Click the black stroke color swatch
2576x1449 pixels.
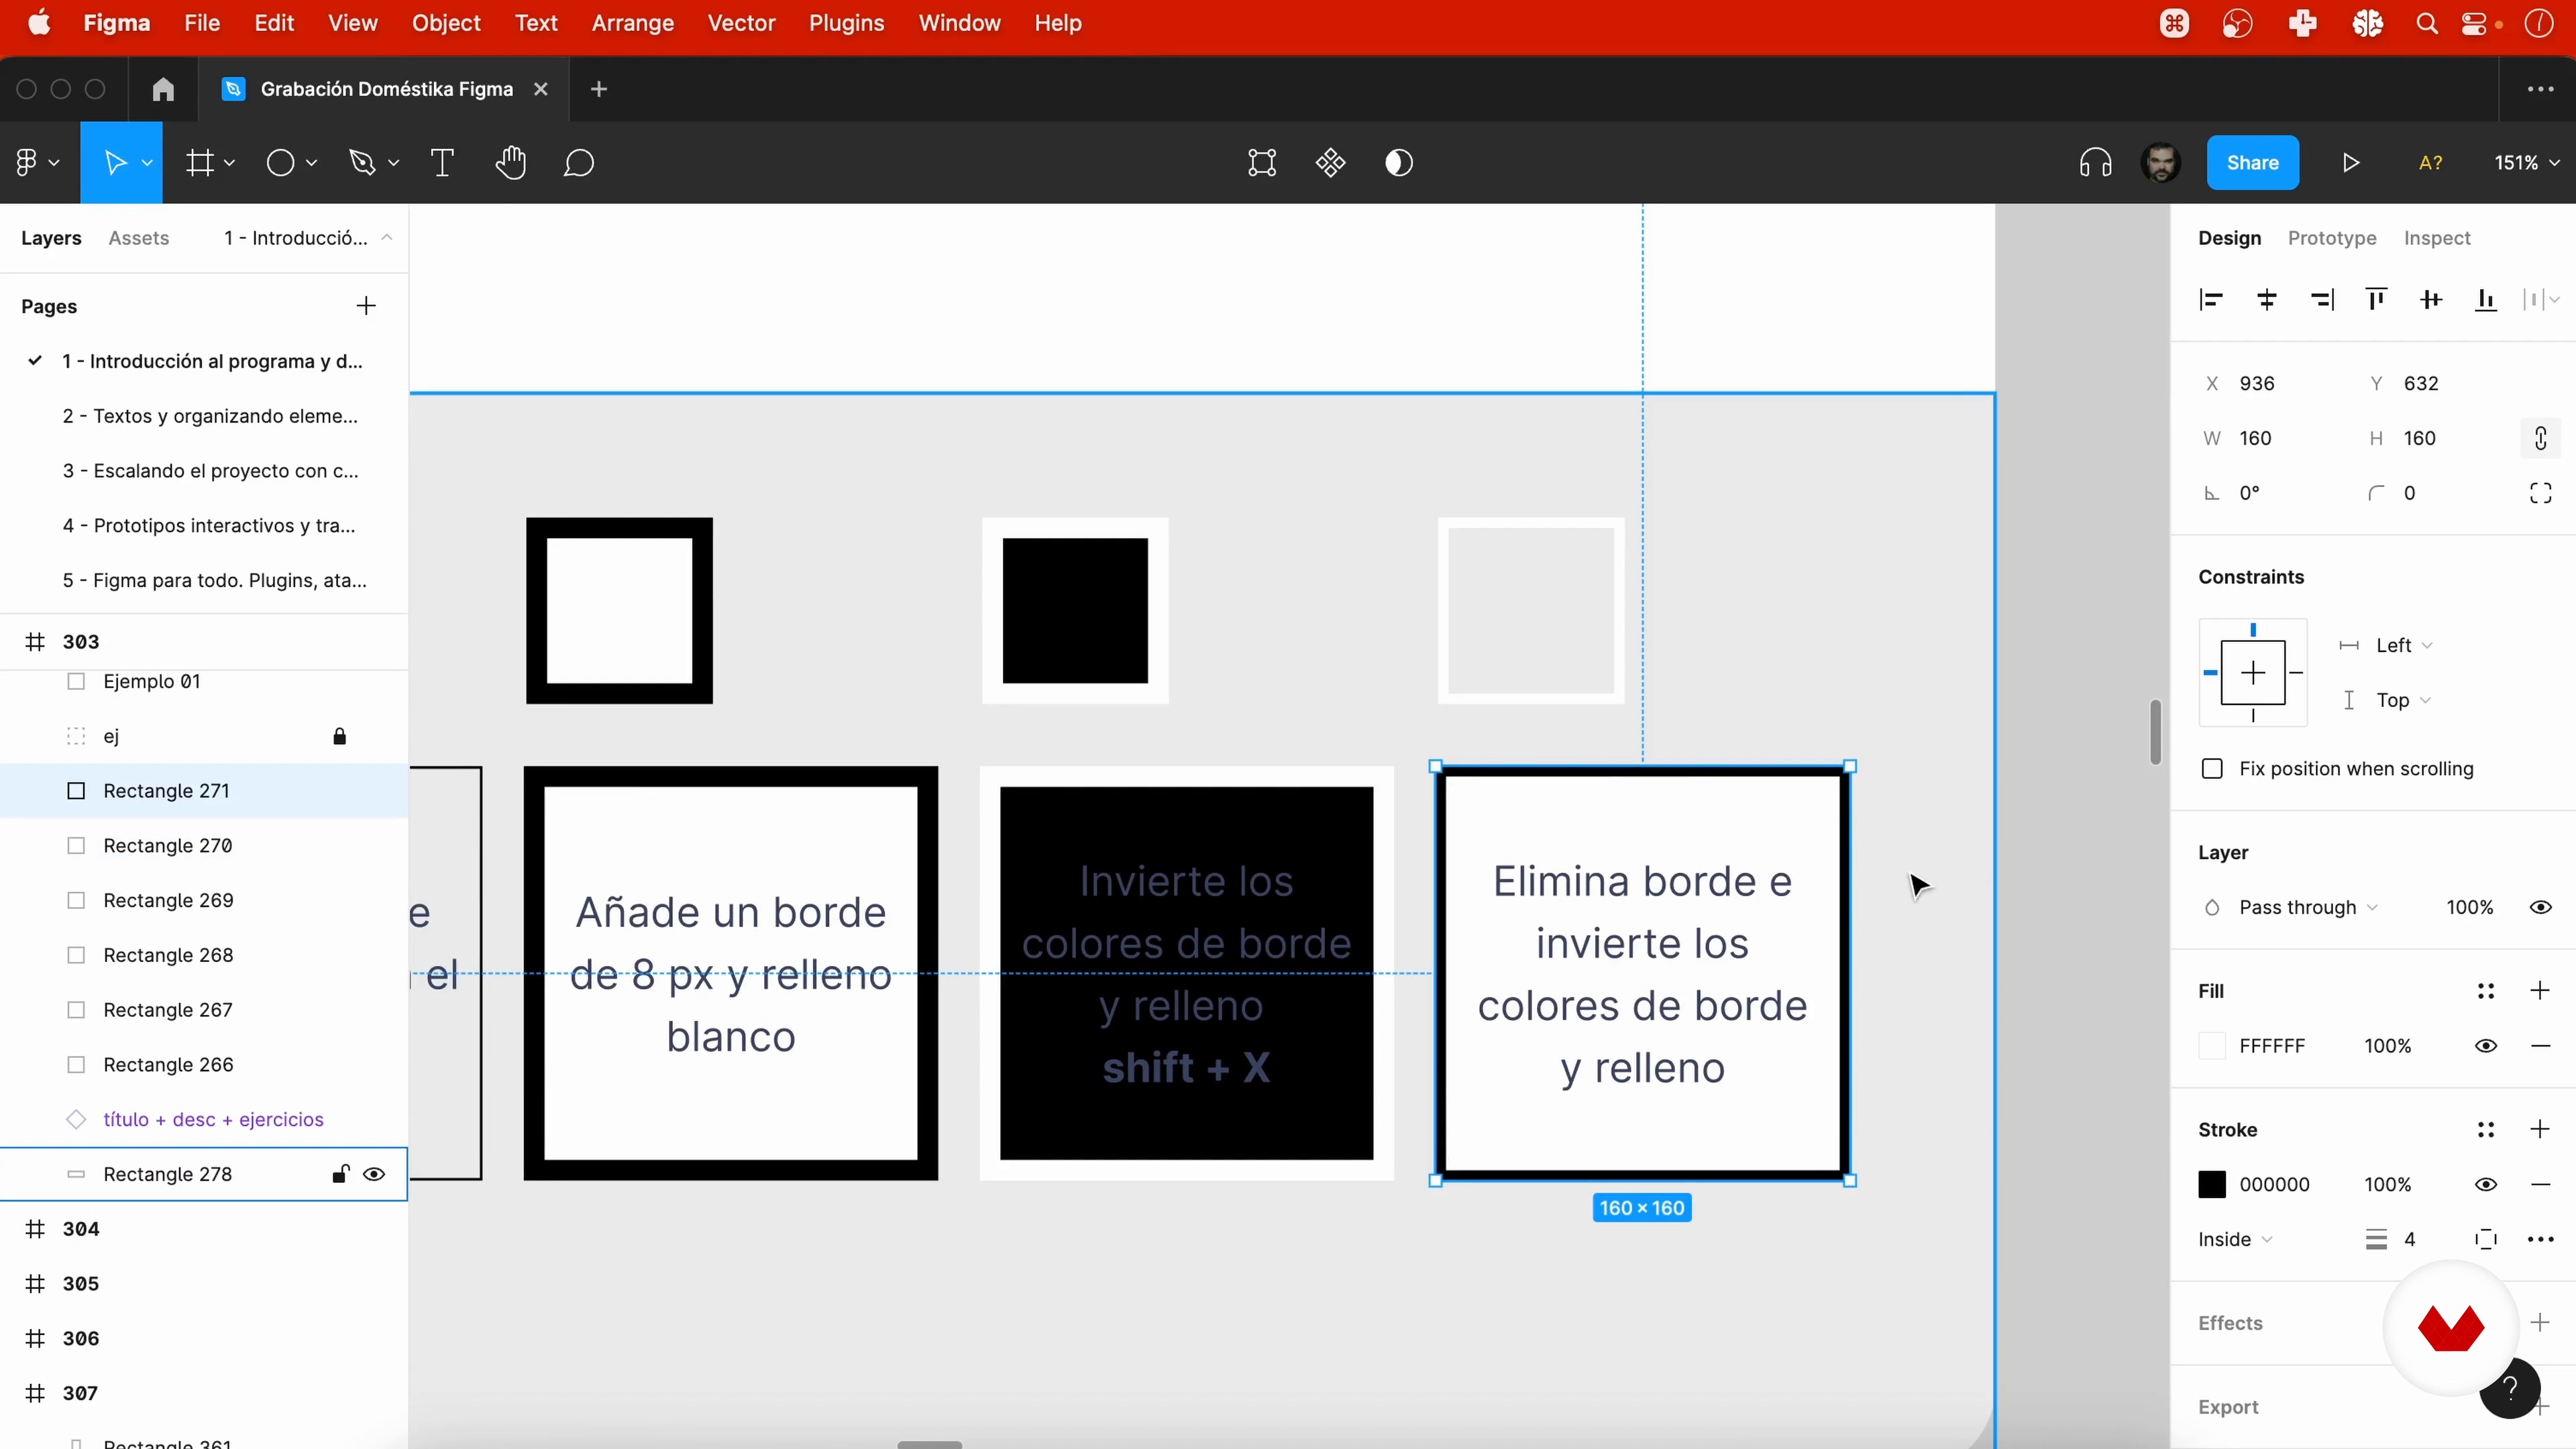tap(2212, 1185)
